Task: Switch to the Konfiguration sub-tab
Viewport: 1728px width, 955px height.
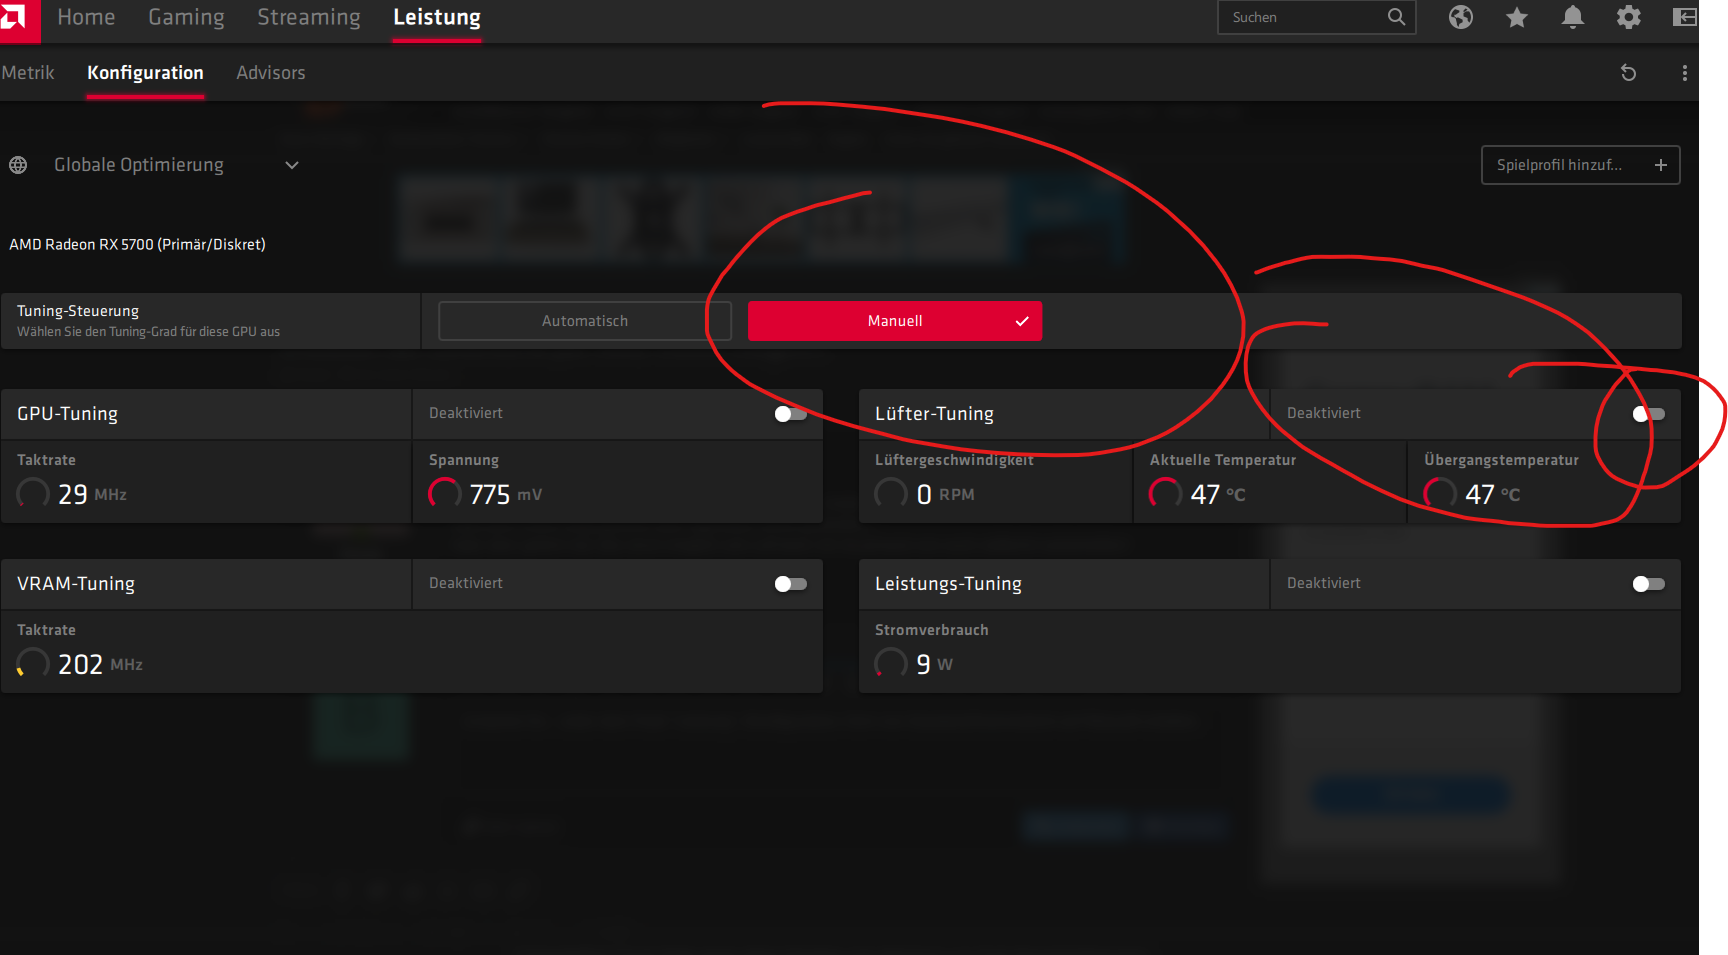Action: (145, 73)
